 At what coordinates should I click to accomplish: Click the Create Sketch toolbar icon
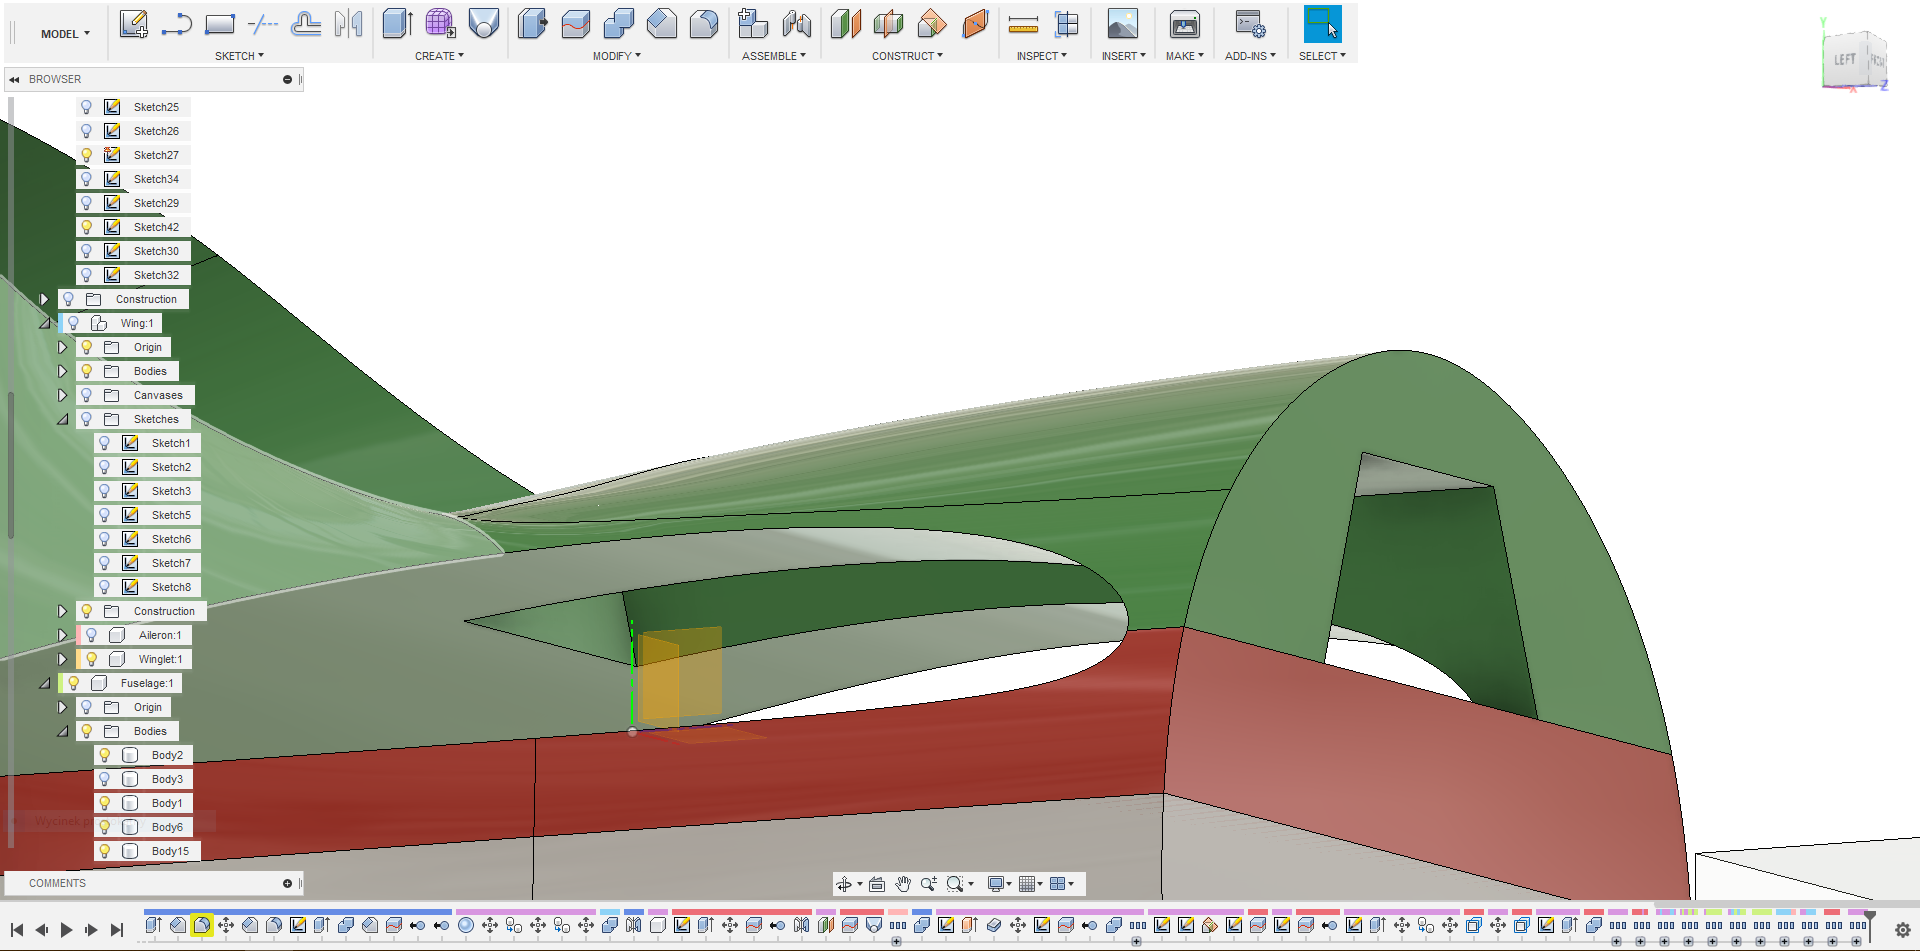(133, 24)
